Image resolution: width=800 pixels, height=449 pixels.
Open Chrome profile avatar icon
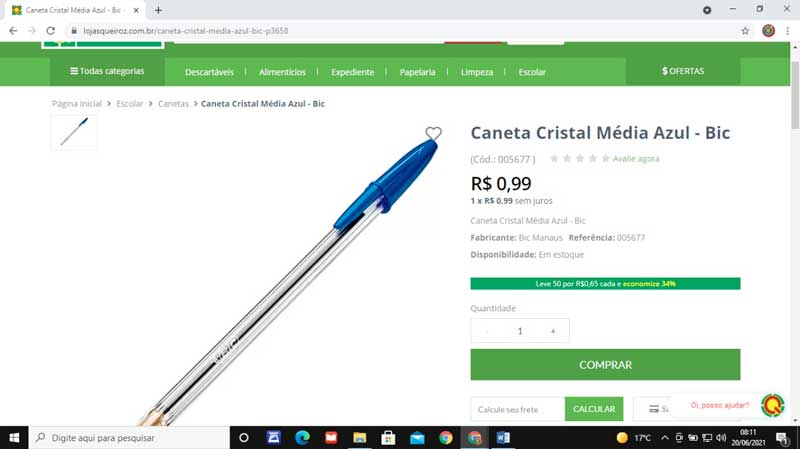click(768, 31)
